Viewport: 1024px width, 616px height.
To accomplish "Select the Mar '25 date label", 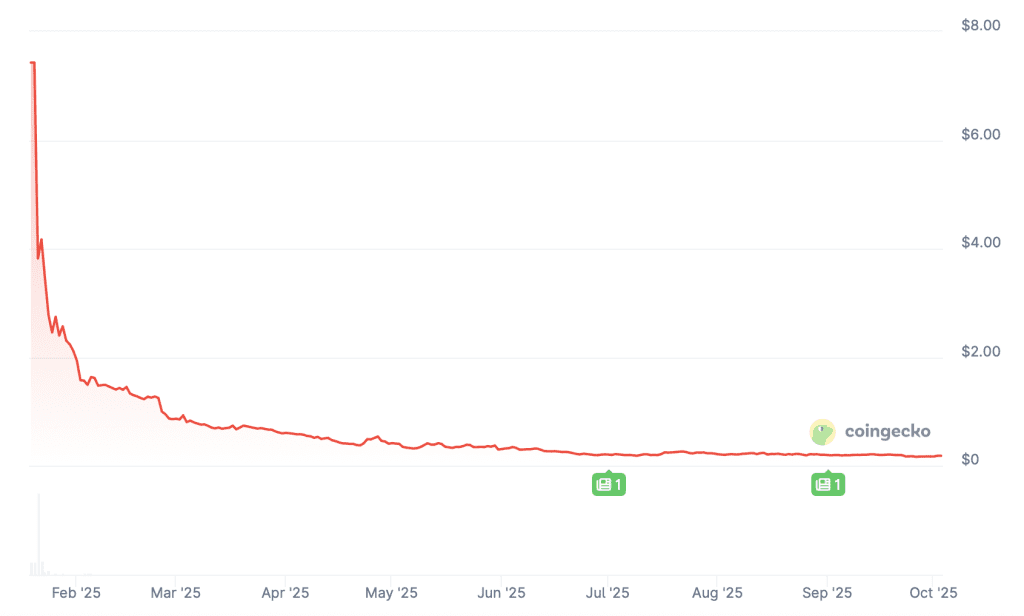I will coord(175,593).
